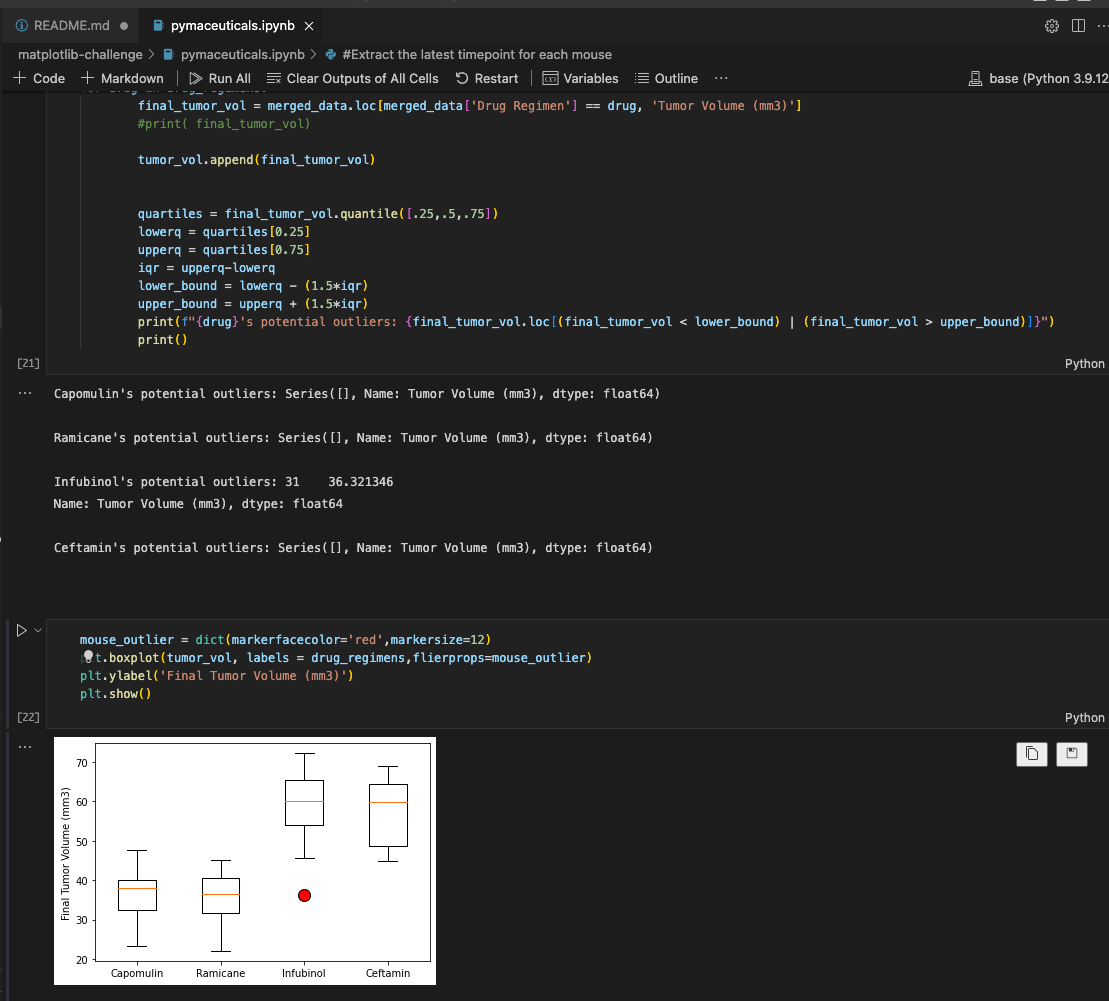Select the pymaceuticals.ipynb tab
Viewport: 1109px width, 1001px height.
coord(232,25)
